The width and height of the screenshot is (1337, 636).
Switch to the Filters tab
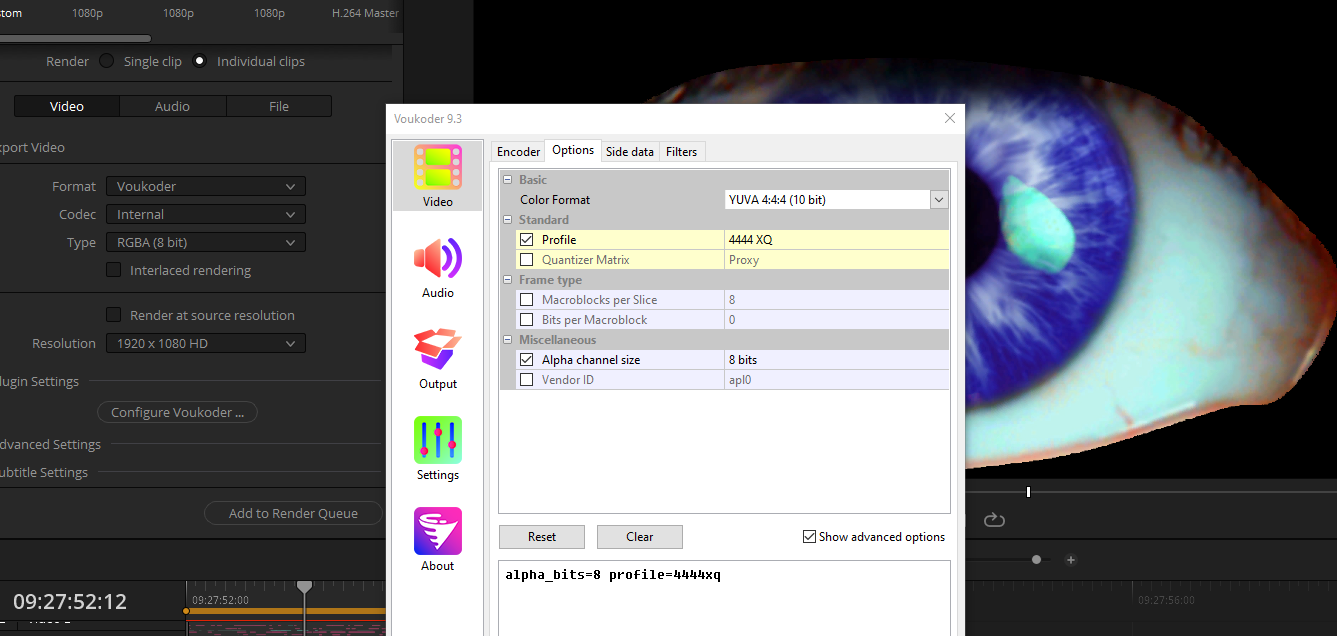681,152
